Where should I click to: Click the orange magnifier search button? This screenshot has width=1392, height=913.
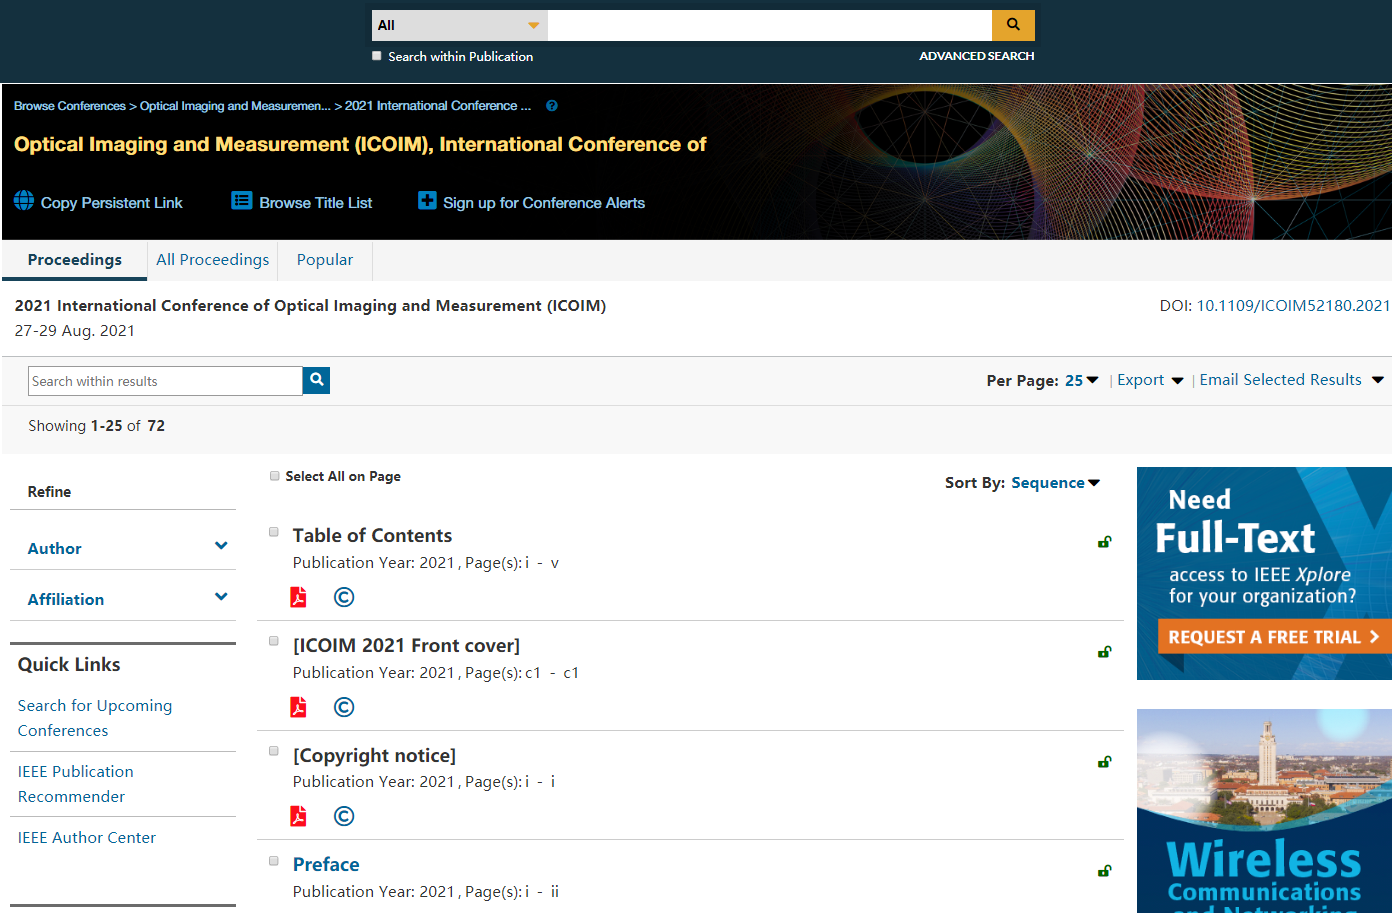tap(1013, 25)
